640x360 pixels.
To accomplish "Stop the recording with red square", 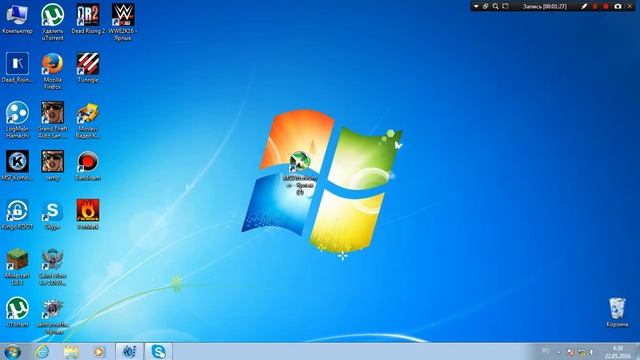I will pos(606,7).
